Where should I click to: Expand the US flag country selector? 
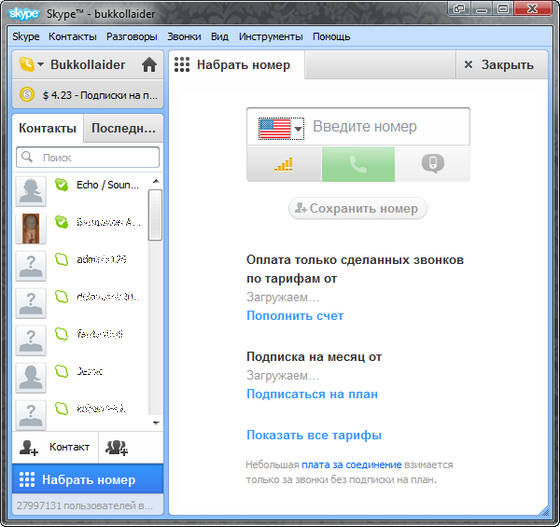[281, 129]
